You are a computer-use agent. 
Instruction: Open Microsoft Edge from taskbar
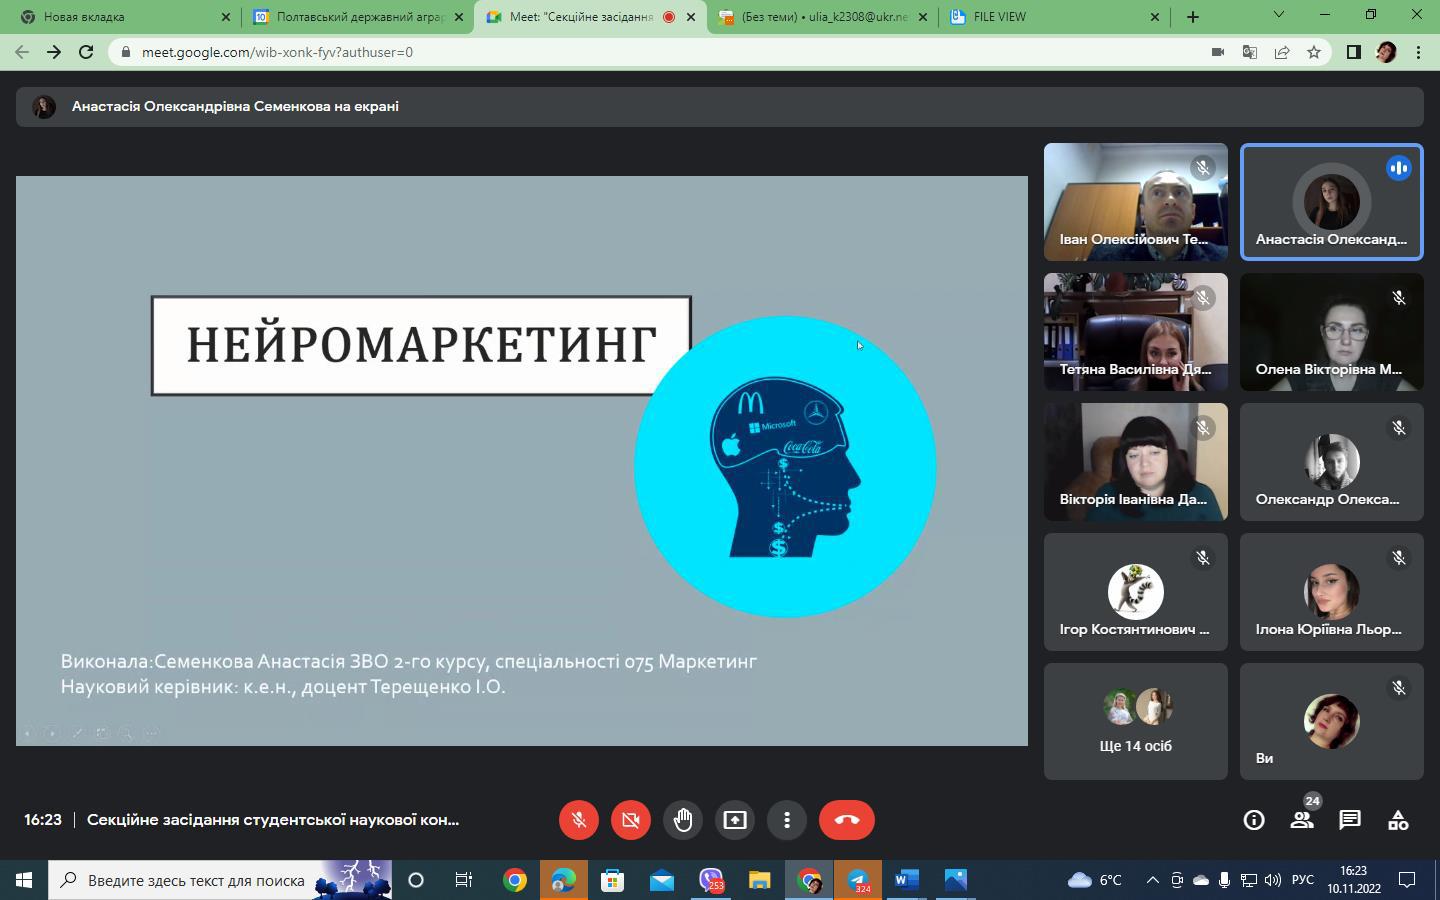pyautogui.click(x=563, y=880)
